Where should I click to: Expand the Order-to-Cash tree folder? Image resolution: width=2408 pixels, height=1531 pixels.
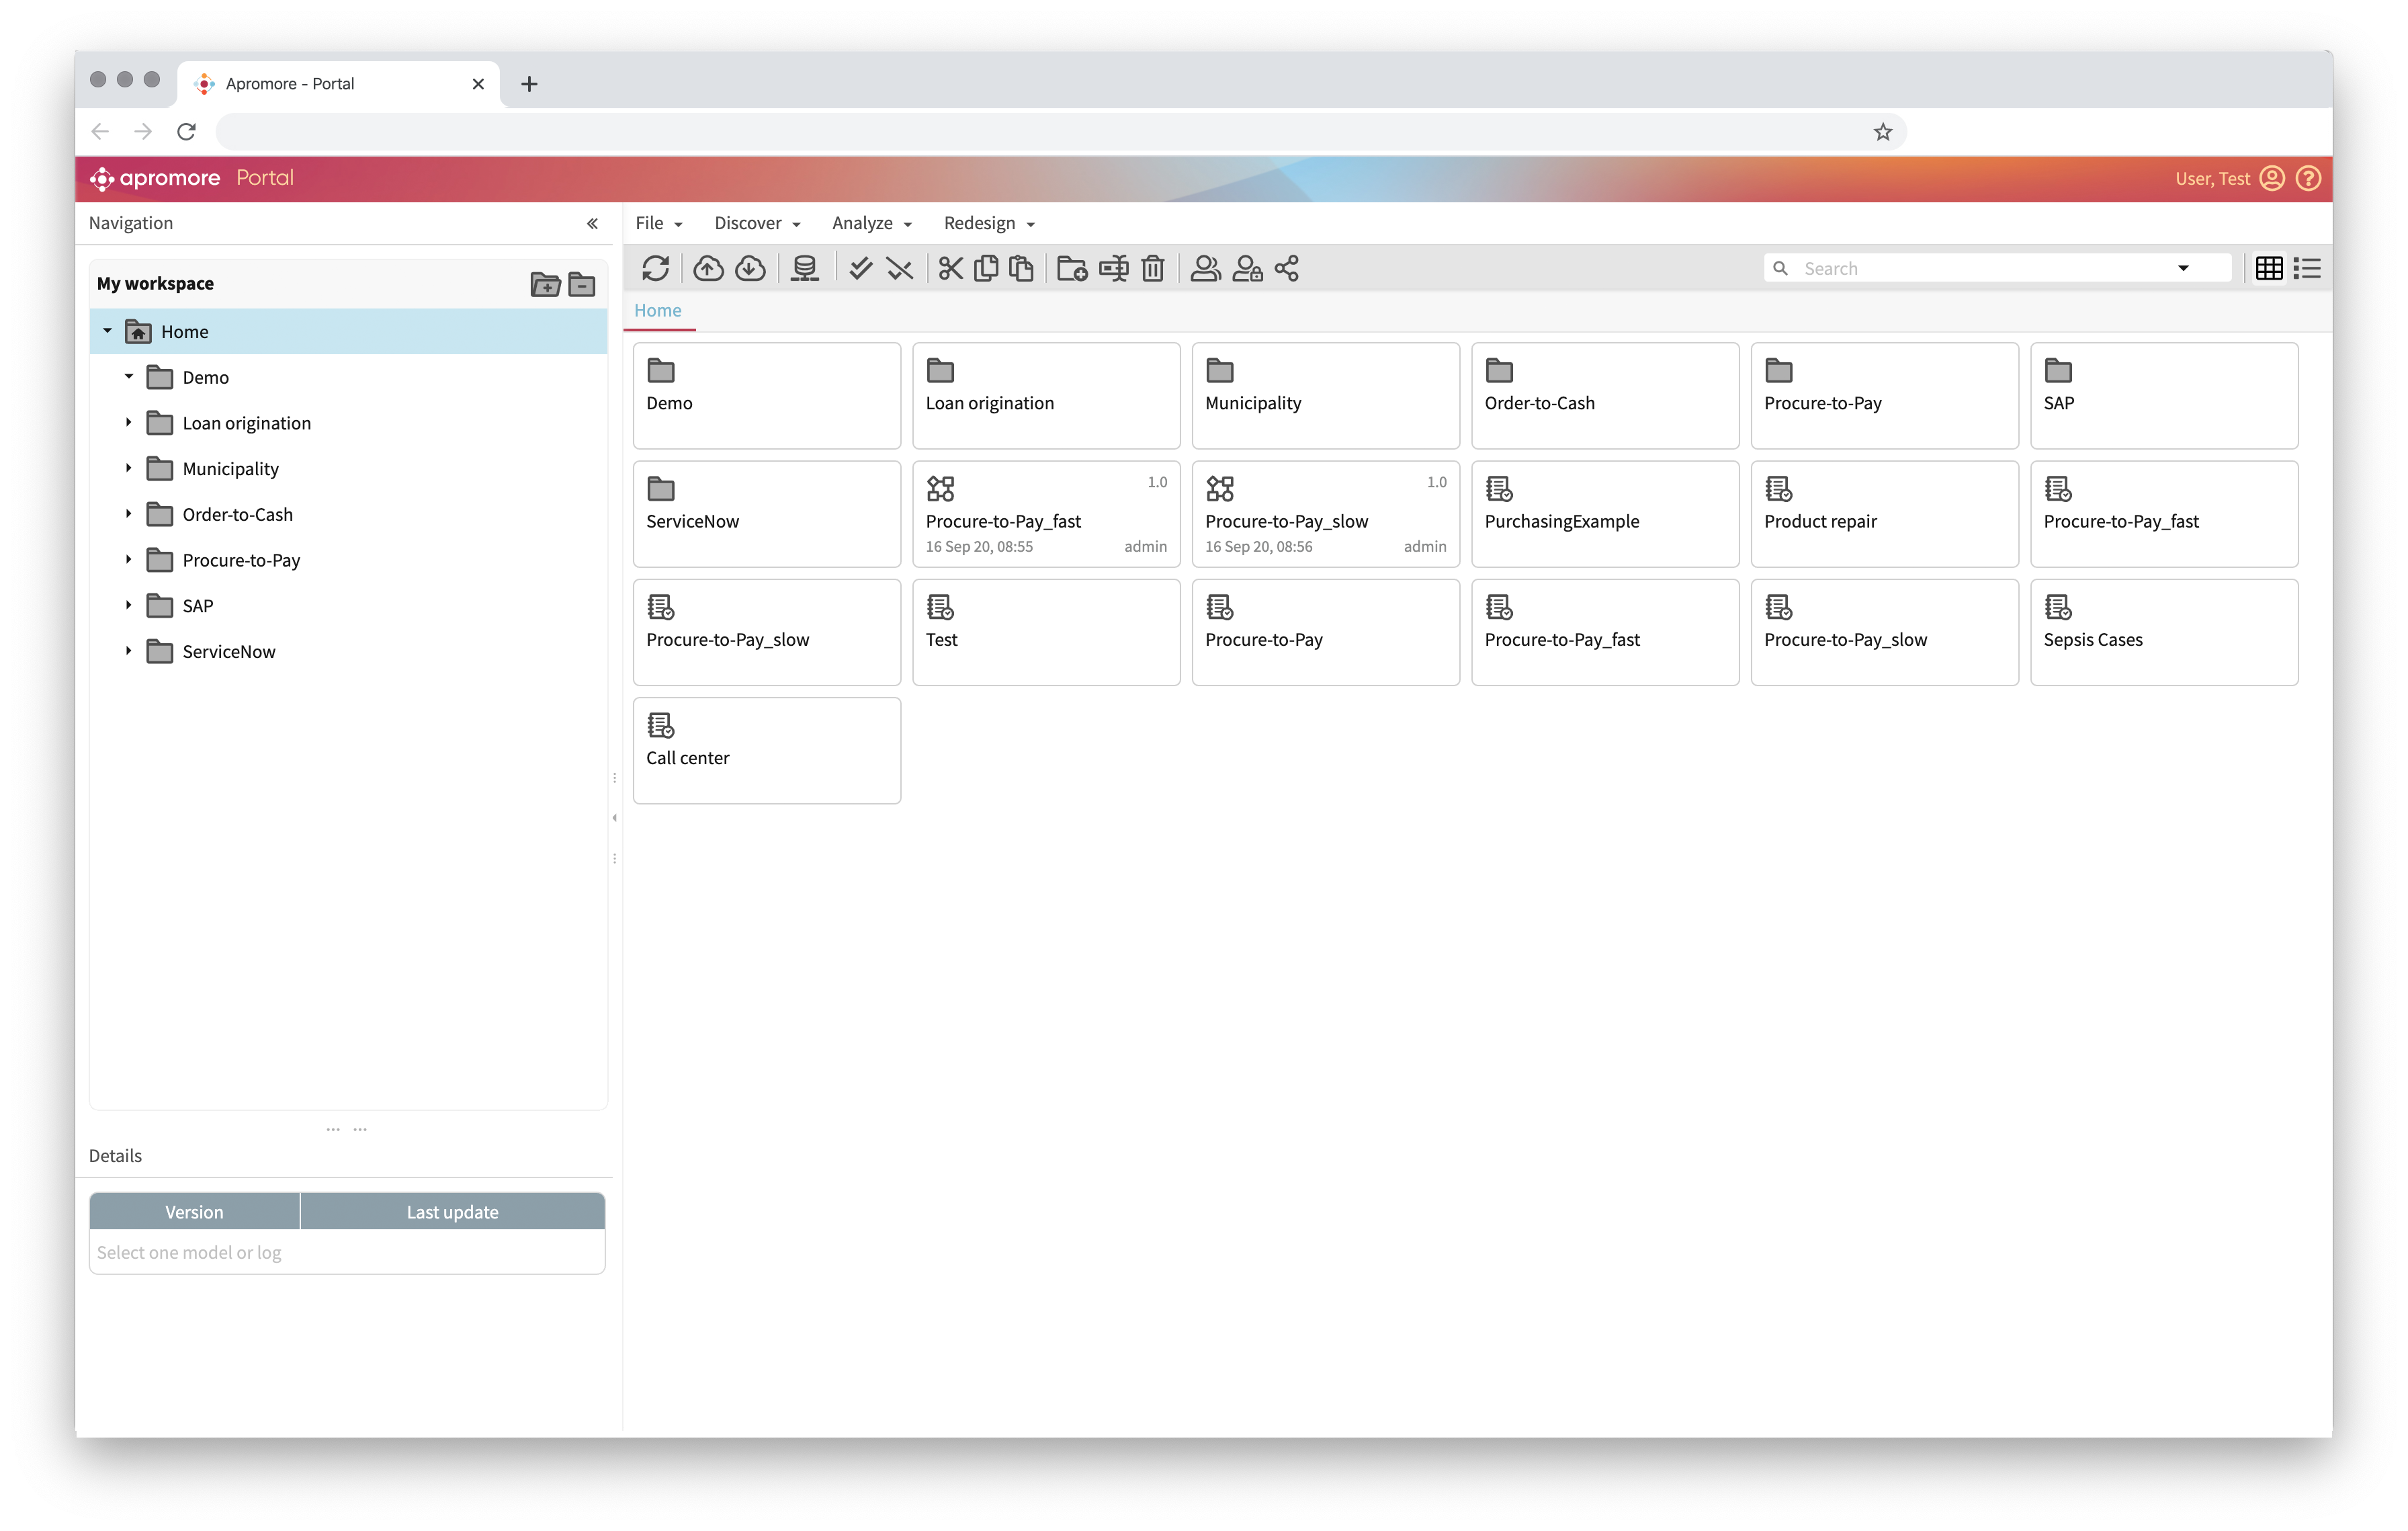[x=128, y=514]
